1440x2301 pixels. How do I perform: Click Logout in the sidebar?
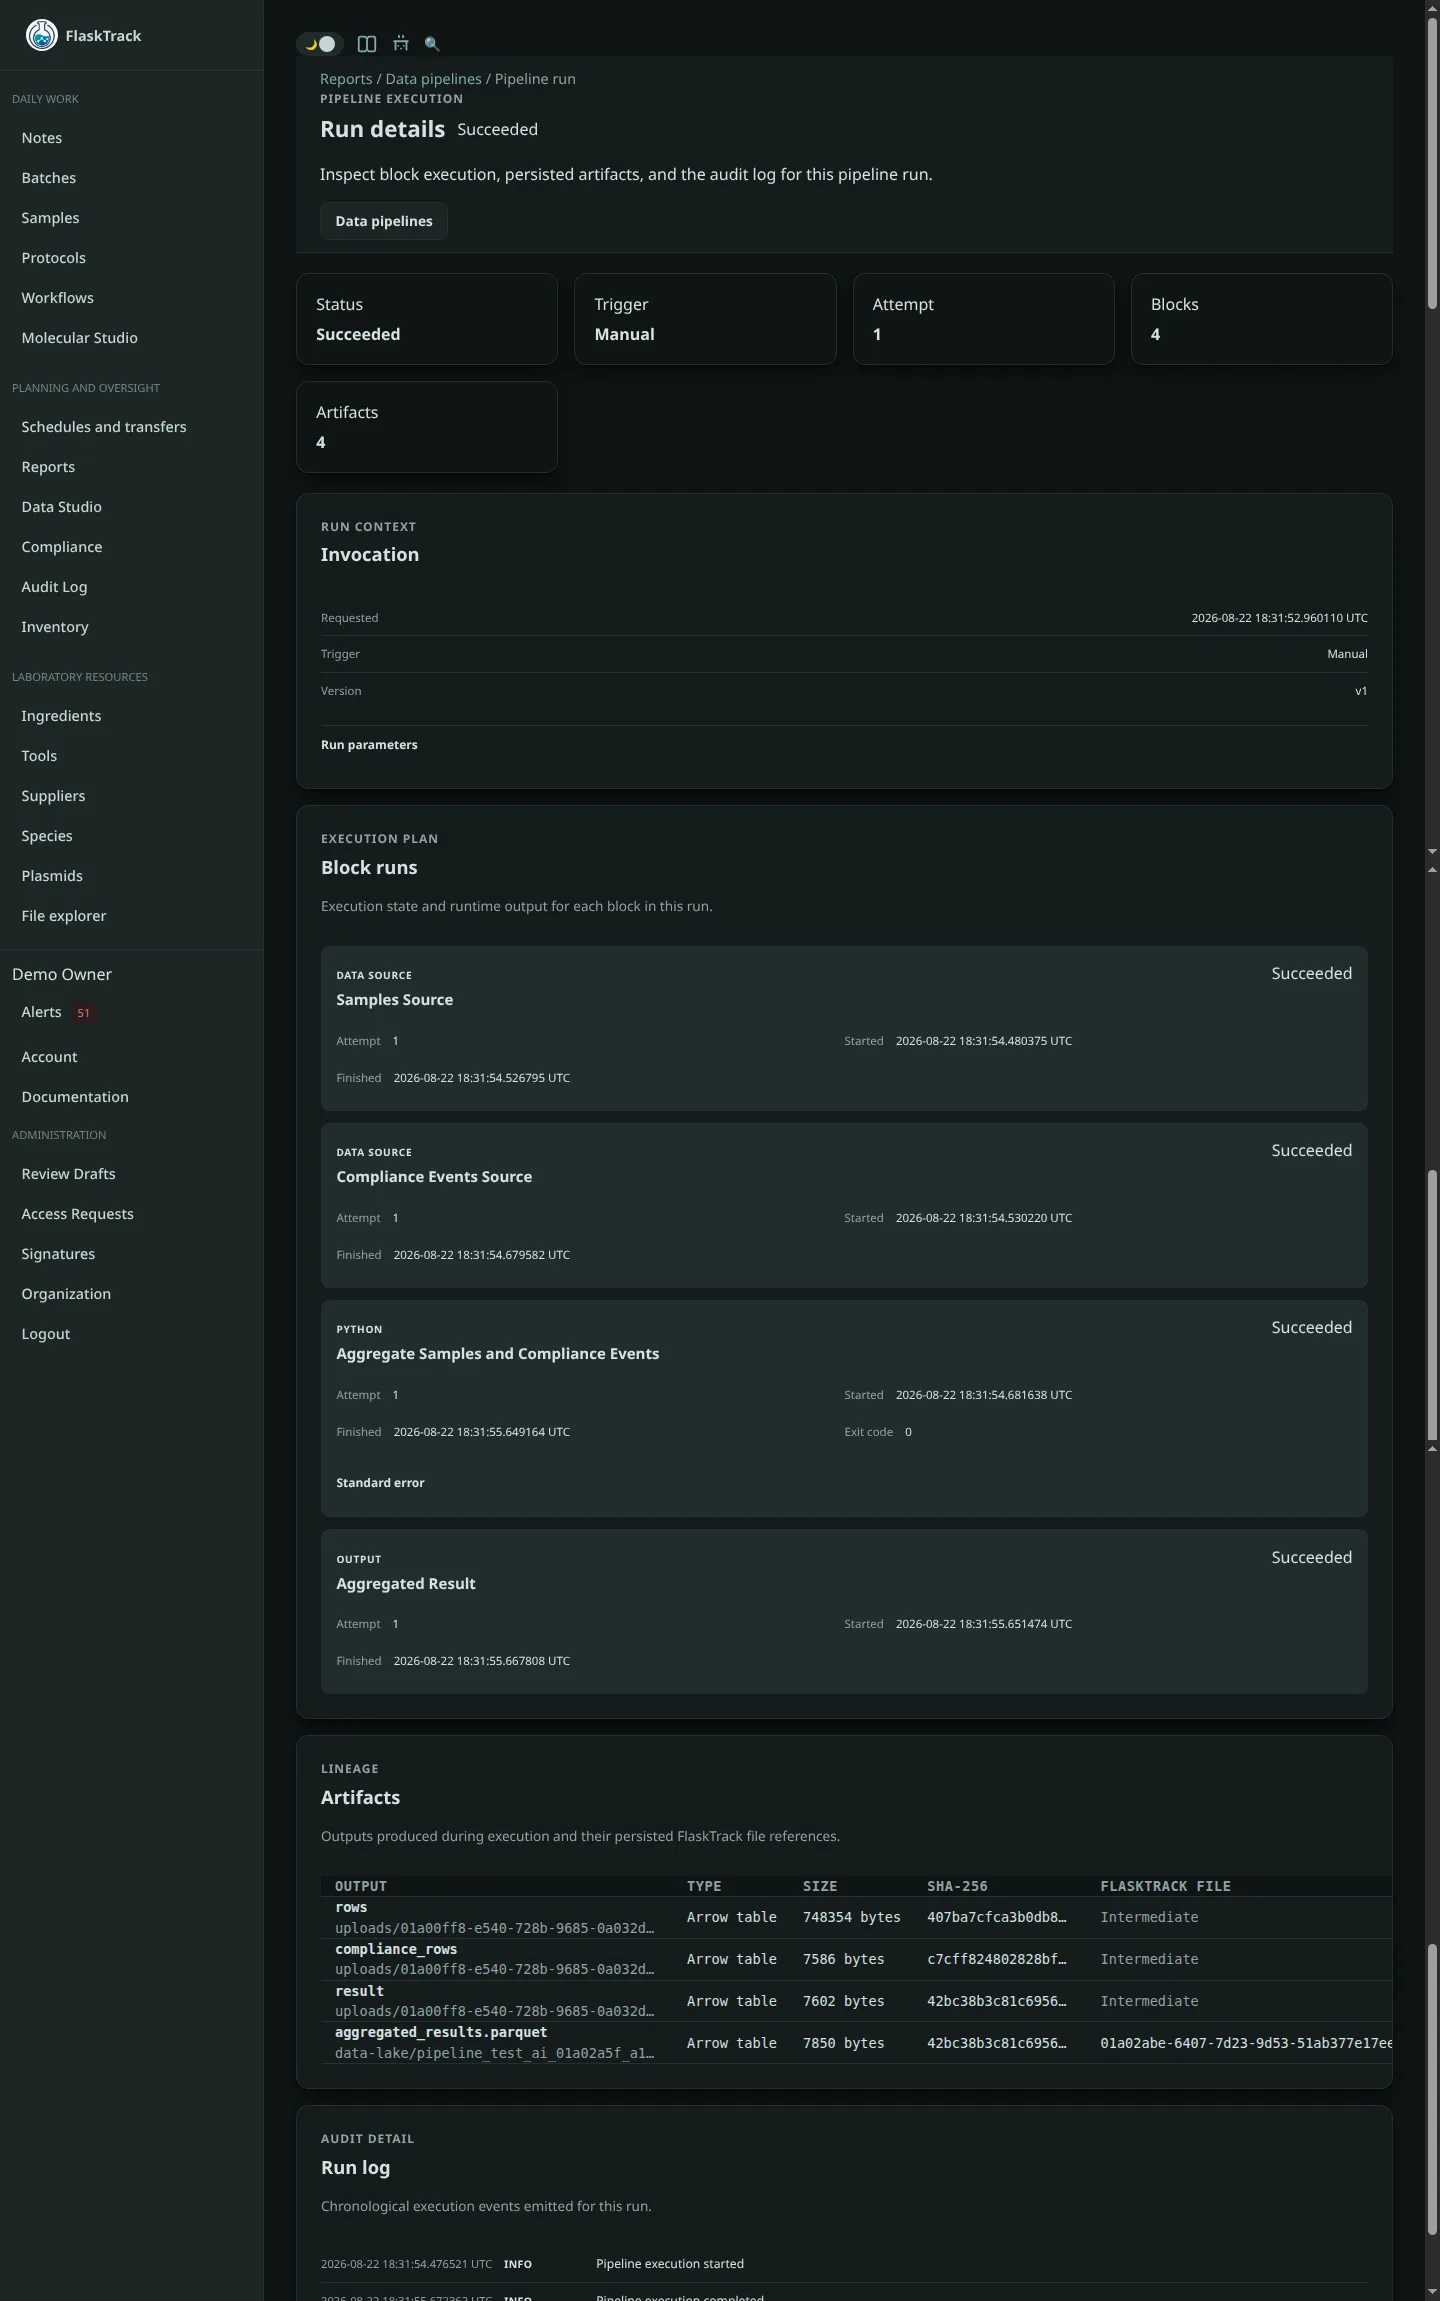coord(46,1334)
